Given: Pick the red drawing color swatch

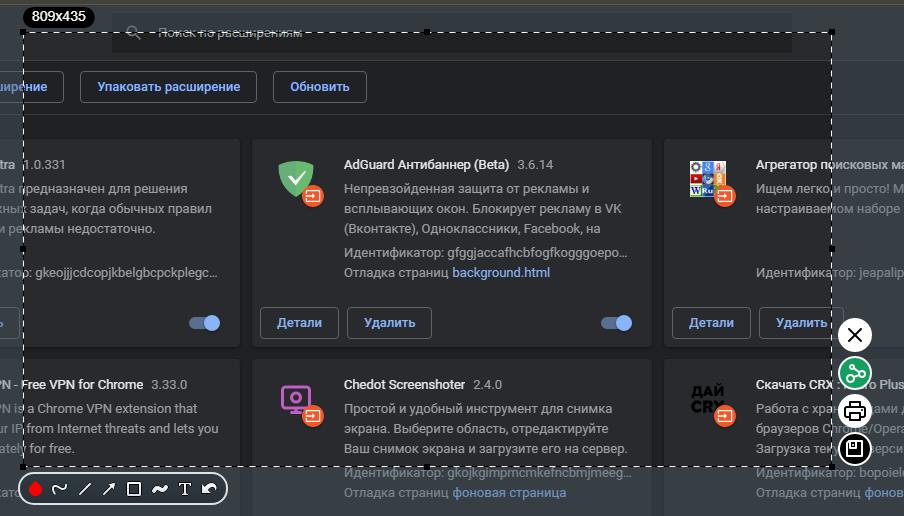Looking at the screenshot, I should [35, 489].
